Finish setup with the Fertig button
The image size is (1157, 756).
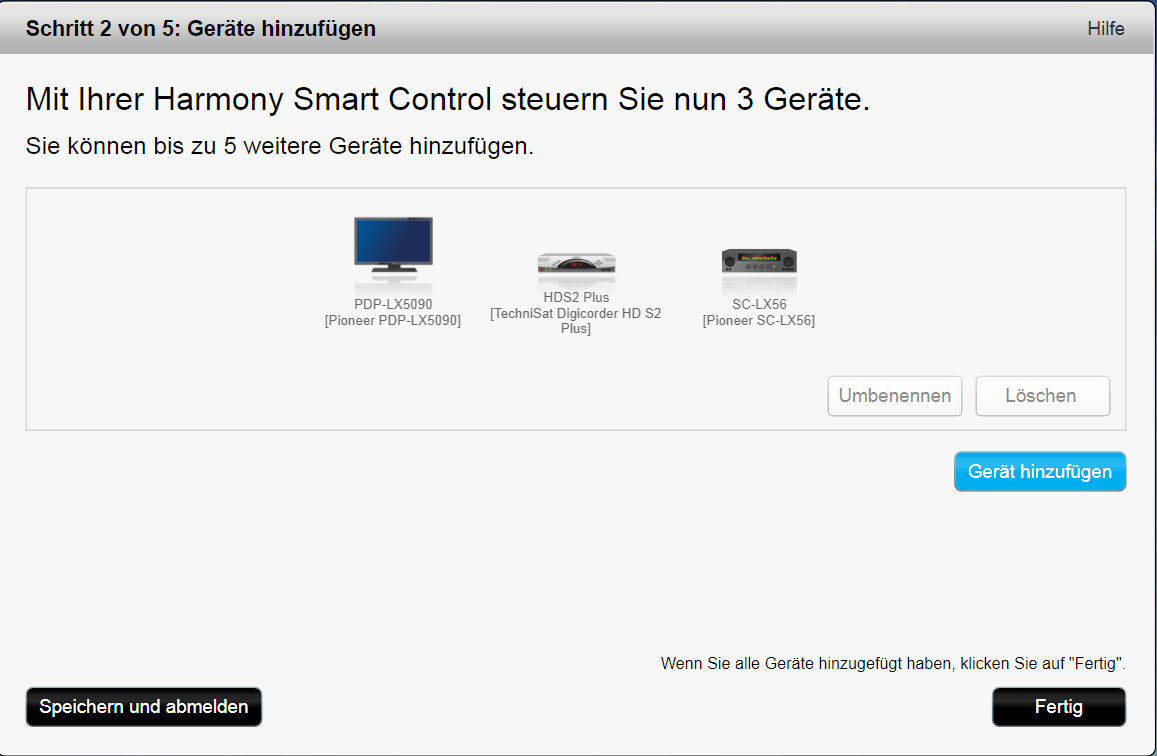point(1058,707)
